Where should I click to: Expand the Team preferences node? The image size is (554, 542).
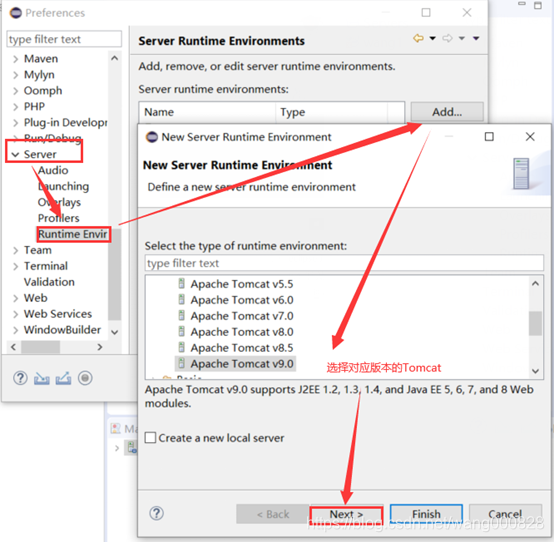[15, 251]
